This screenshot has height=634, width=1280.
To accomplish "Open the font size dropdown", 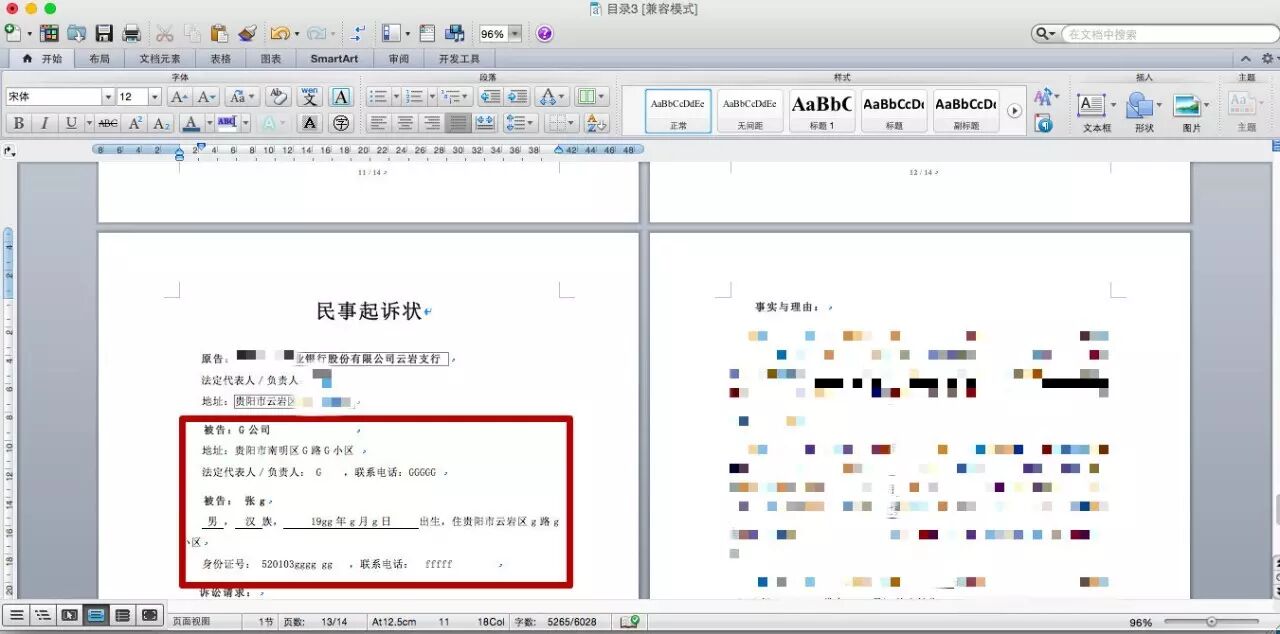I will tap(154, 97).
